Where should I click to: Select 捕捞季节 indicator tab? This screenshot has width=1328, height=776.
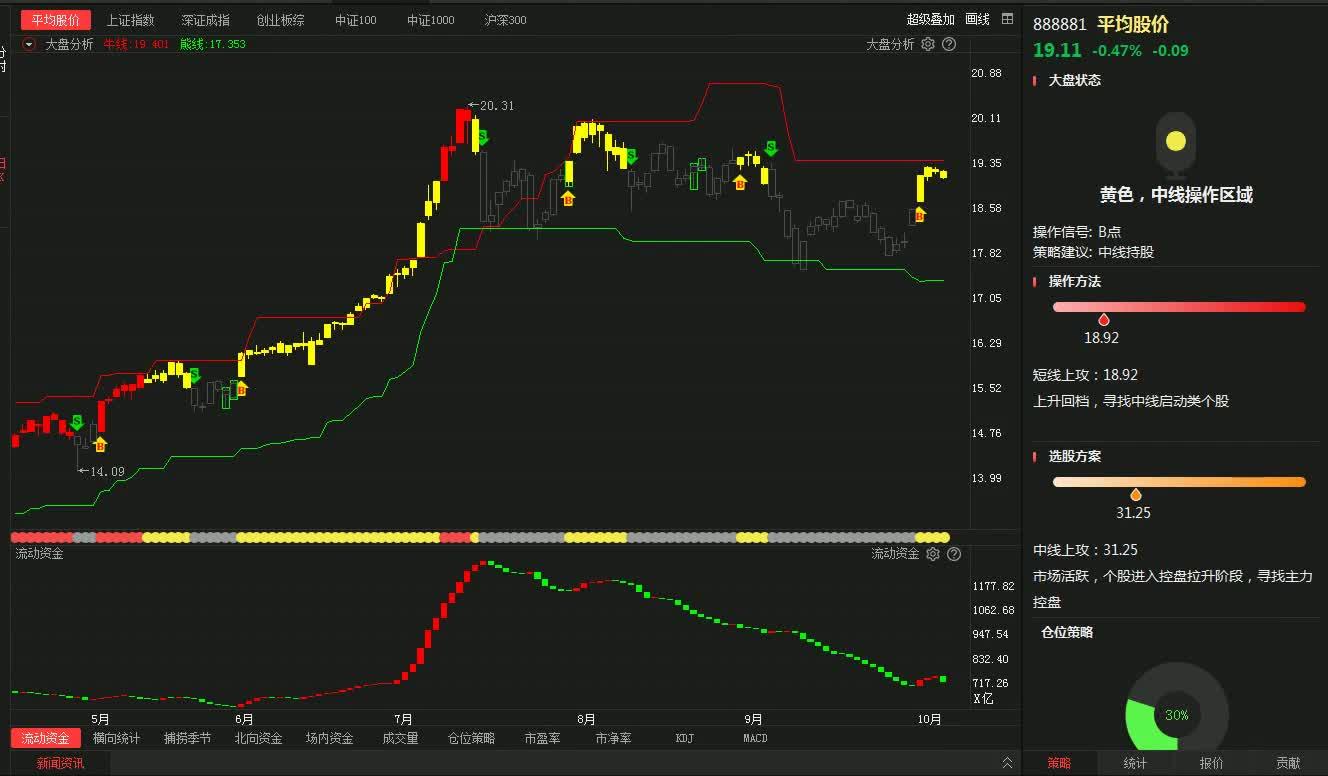tap(188, 738)
